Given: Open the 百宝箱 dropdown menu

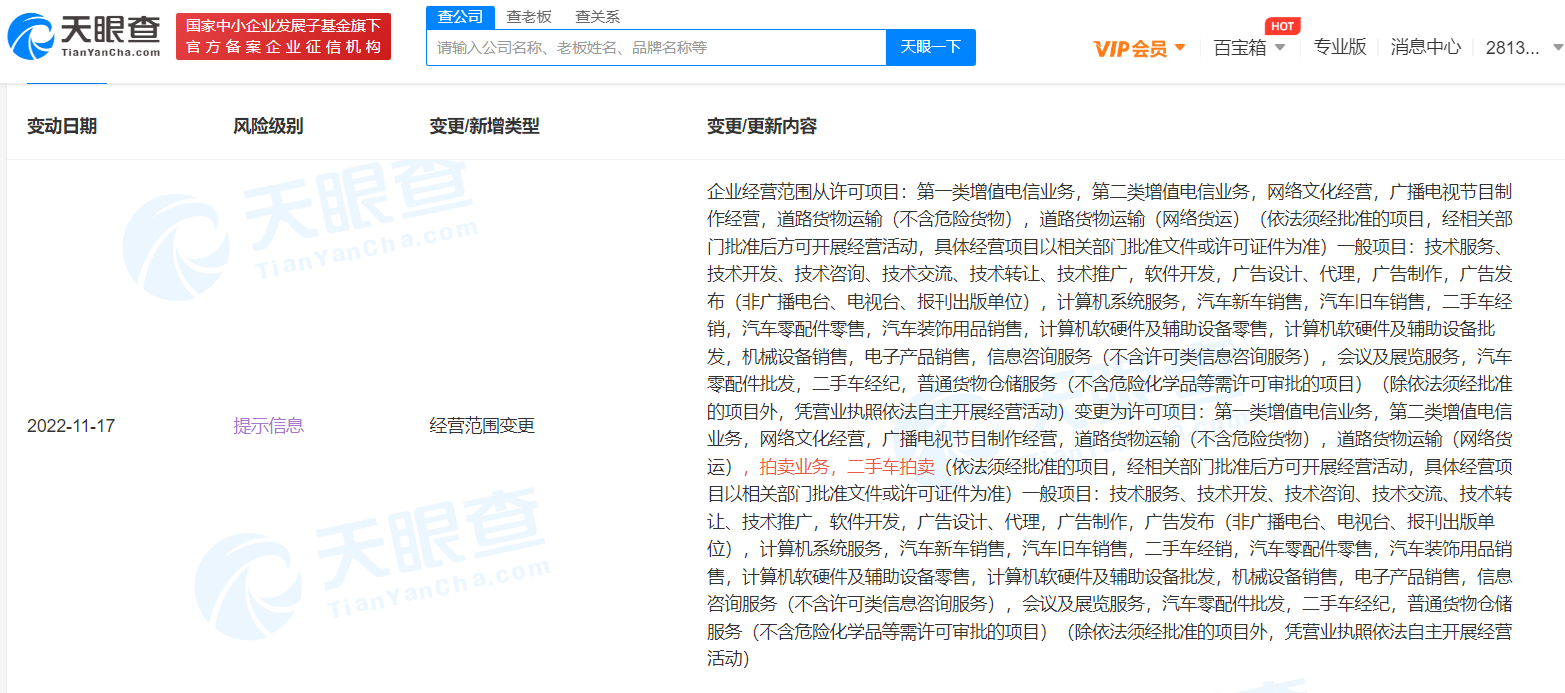Looking at the screenshot, I should pos(1243,47).
